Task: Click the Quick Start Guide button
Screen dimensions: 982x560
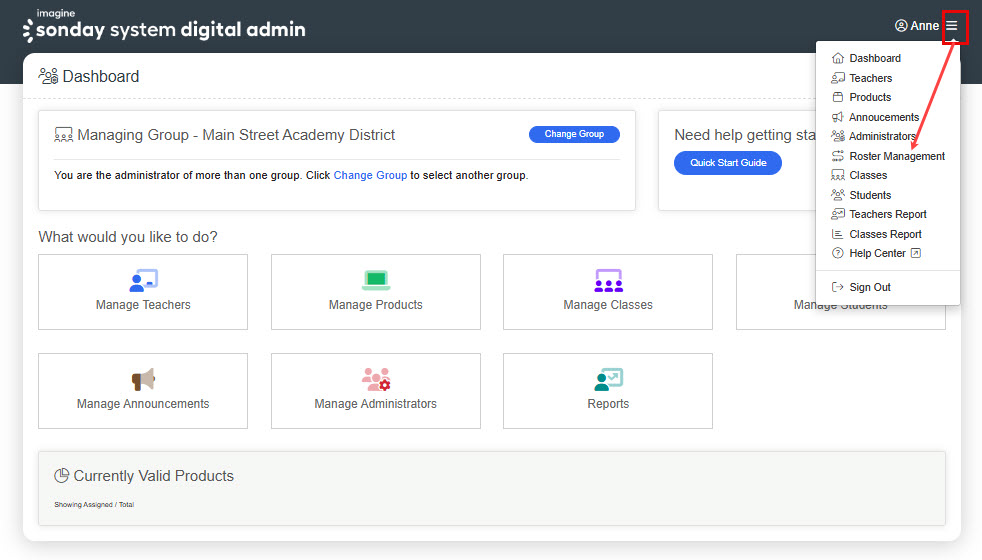Action: [728, 163]
